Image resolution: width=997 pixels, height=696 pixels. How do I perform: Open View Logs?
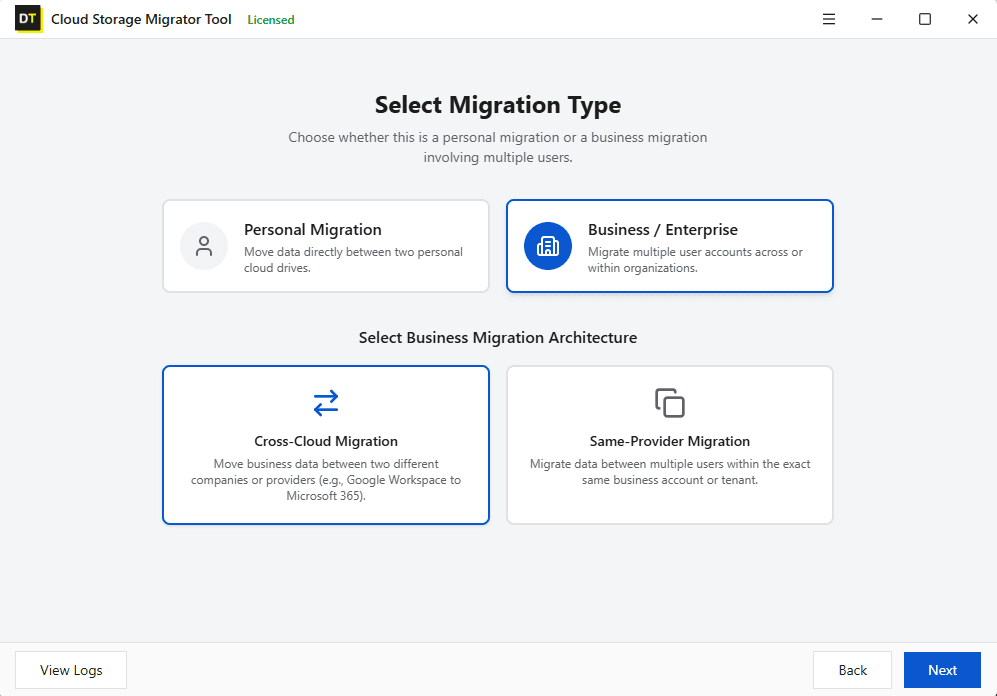pyautogui.click(x=71, y=670)
